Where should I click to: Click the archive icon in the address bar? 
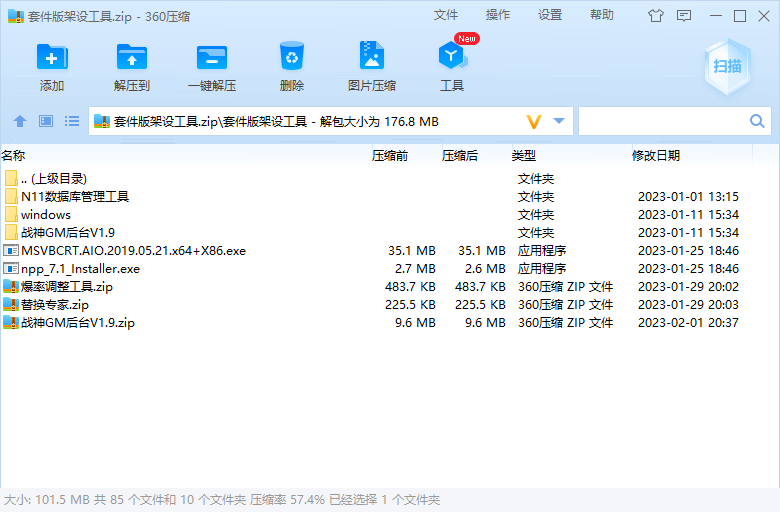(x=101, y=121)
